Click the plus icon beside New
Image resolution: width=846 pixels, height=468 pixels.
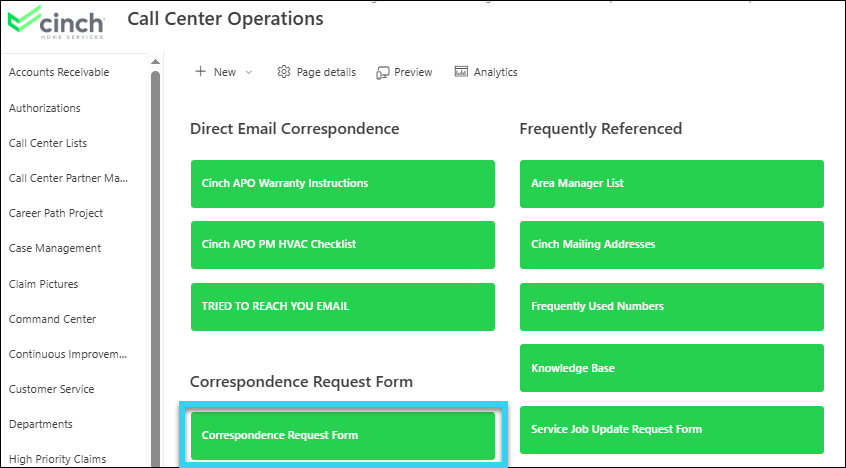coord(200,72)
